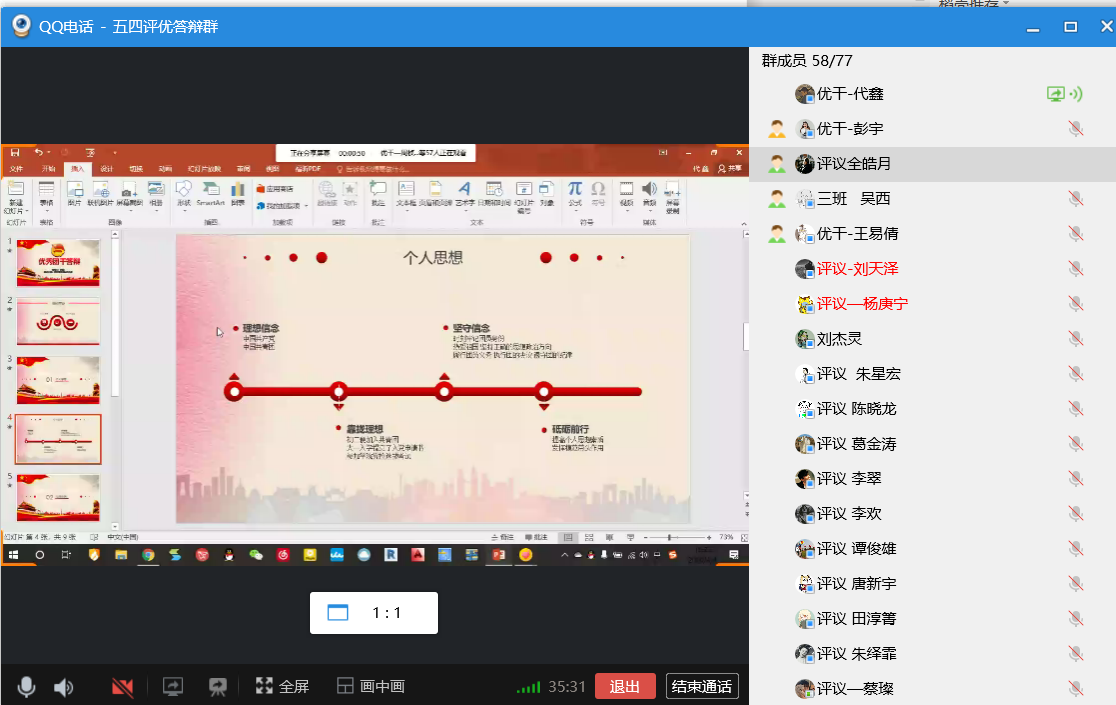Image resolution: width=1116 pixels, height=705 pixels.
Task: Expand the 新建幻灯片 dropdown
Action: click(x=16, y=207)
